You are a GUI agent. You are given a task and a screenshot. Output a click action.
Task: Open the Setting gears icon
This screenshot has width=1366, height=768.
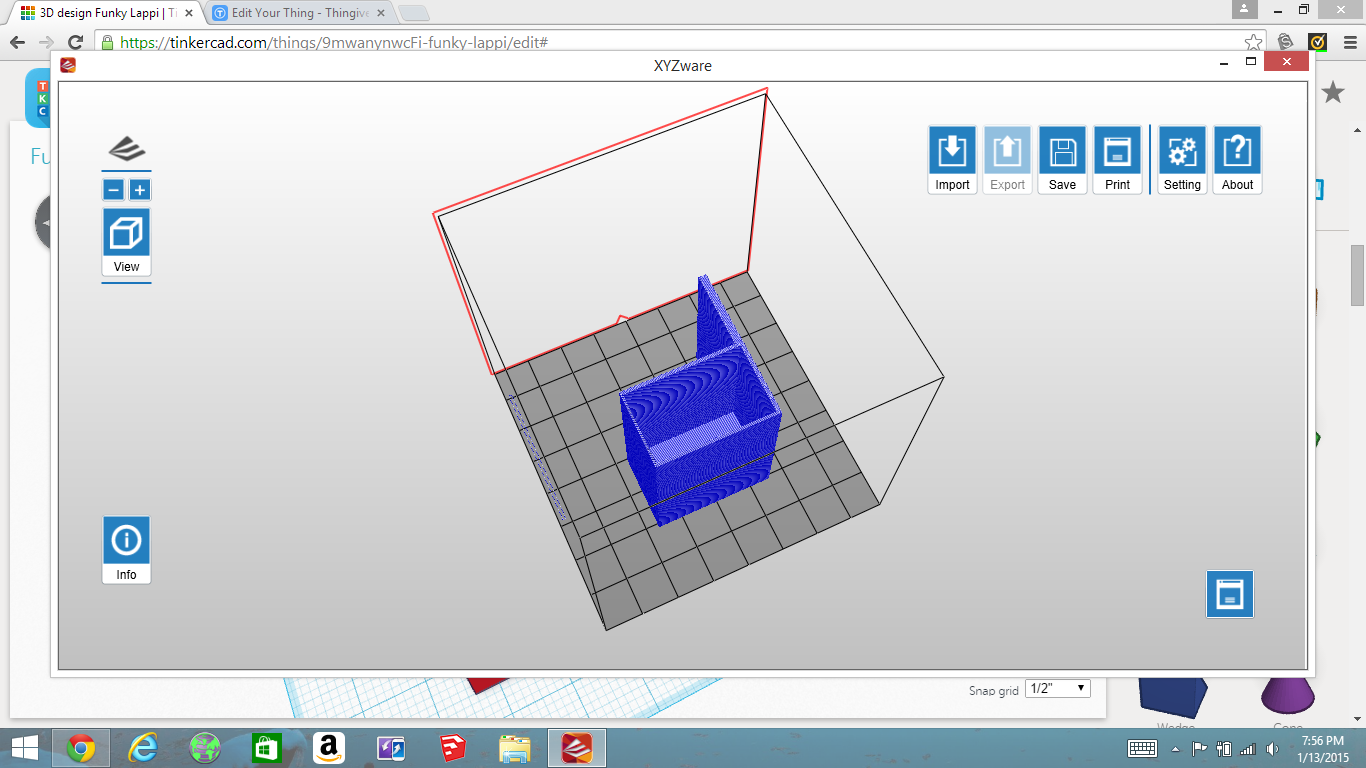1182,152
